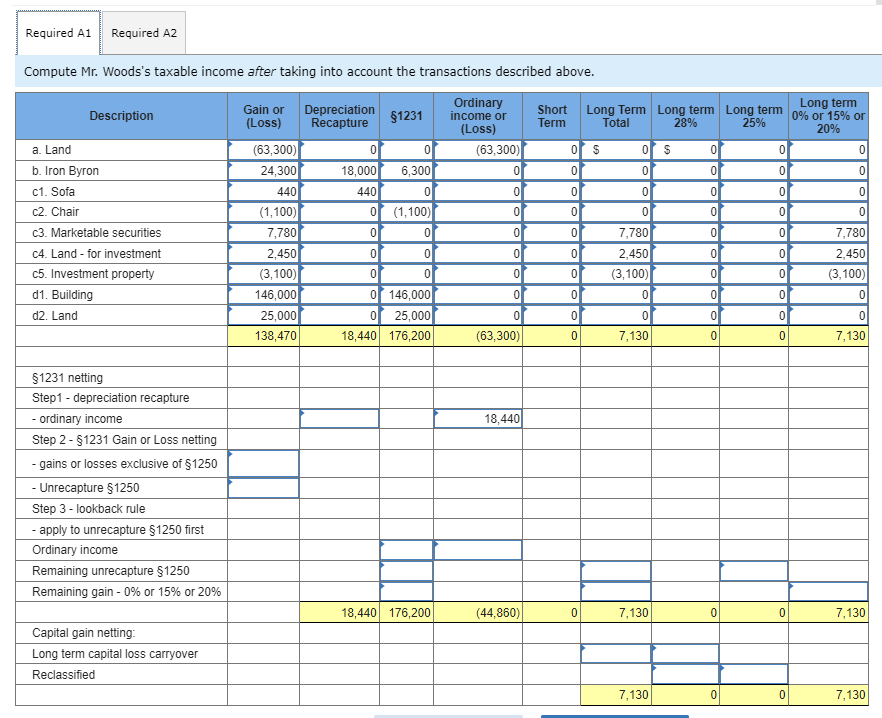Select Long term capital loss carryover 28% input
The image size is (882, 718).
(x=685, y=653)
